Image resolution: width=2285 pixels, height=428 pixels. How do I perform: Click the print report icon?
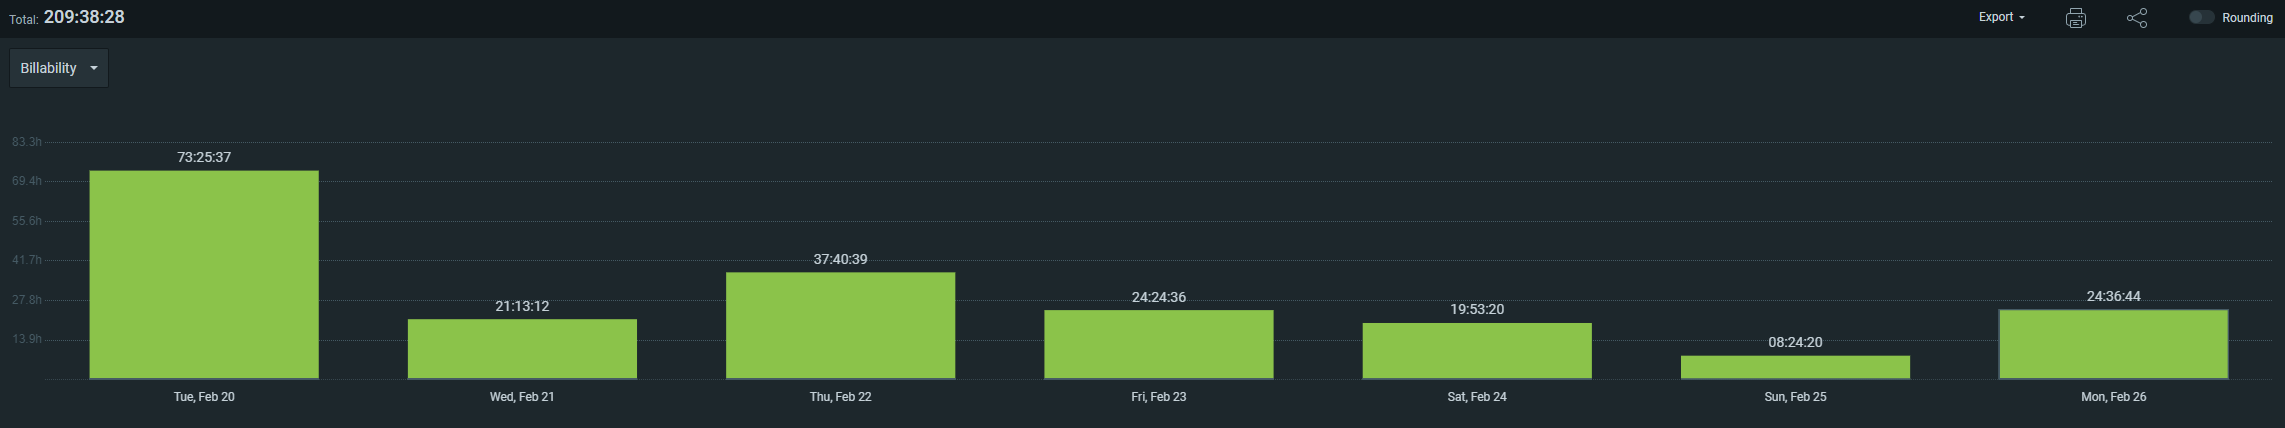coord(2075,18)
